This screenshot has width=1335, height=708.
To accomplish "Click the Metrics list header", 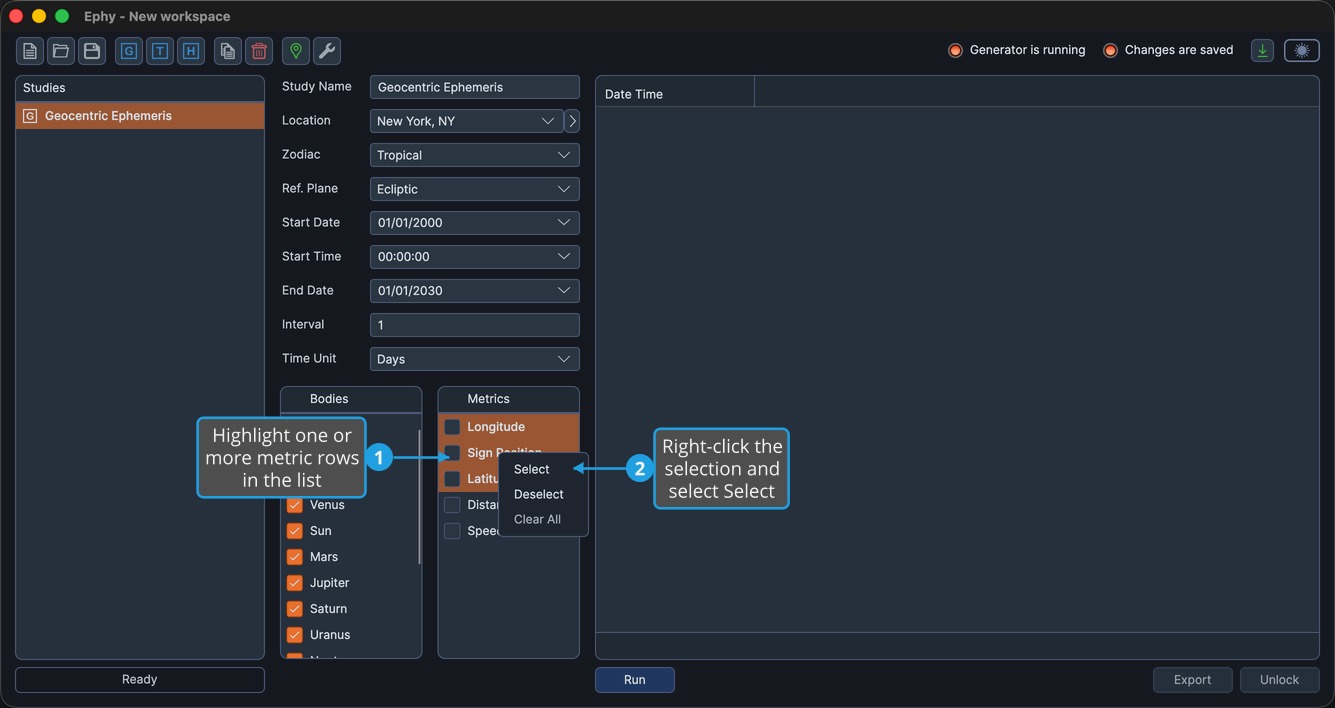I will coord(508,399).
